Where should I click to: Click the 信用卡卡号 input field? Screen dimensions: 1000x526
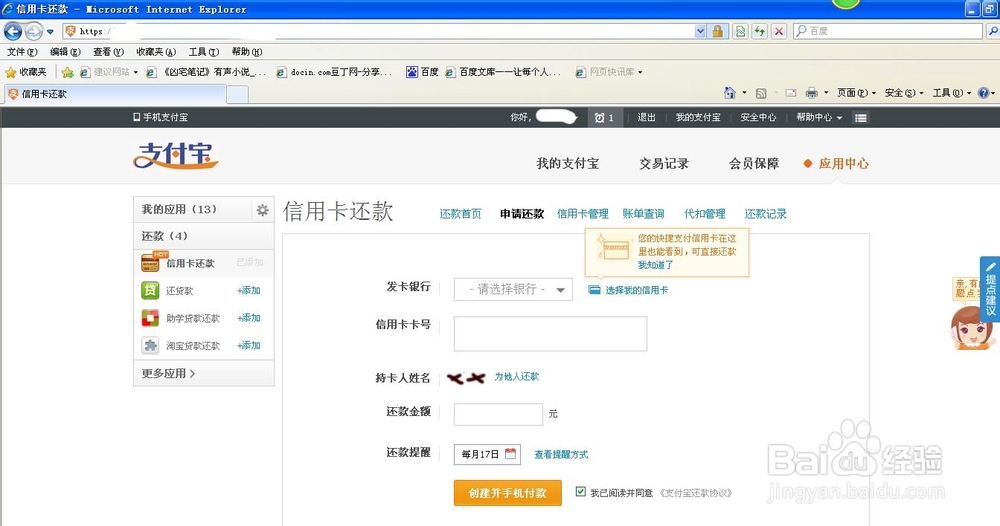coord(550,333)
